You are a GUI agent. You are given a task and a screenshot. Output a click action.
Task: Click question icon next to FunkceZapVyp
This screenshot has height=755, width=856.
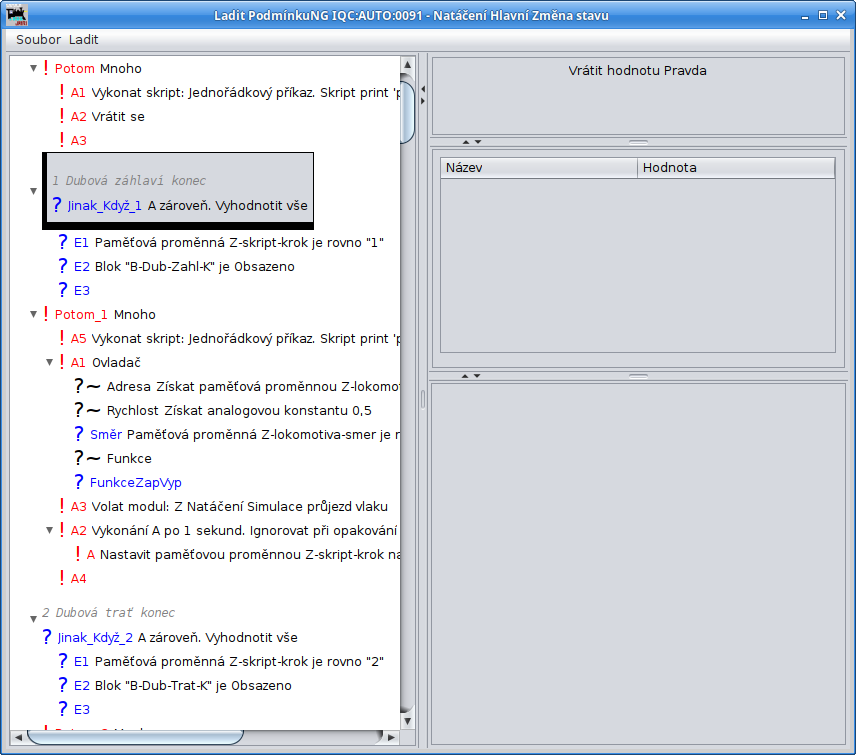click(79, 482)
